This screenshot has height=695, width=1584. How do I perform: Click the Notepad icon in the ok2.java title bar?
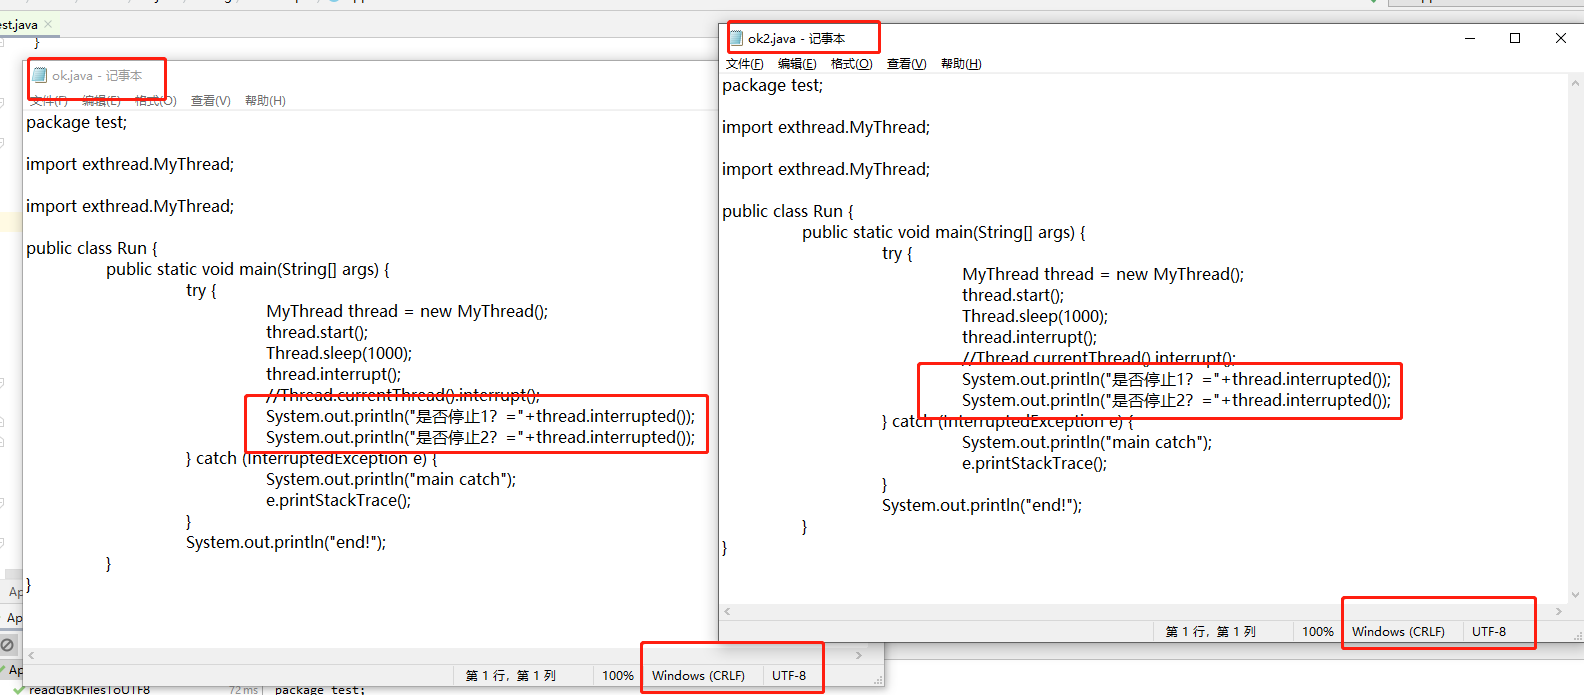pos(737,38)
